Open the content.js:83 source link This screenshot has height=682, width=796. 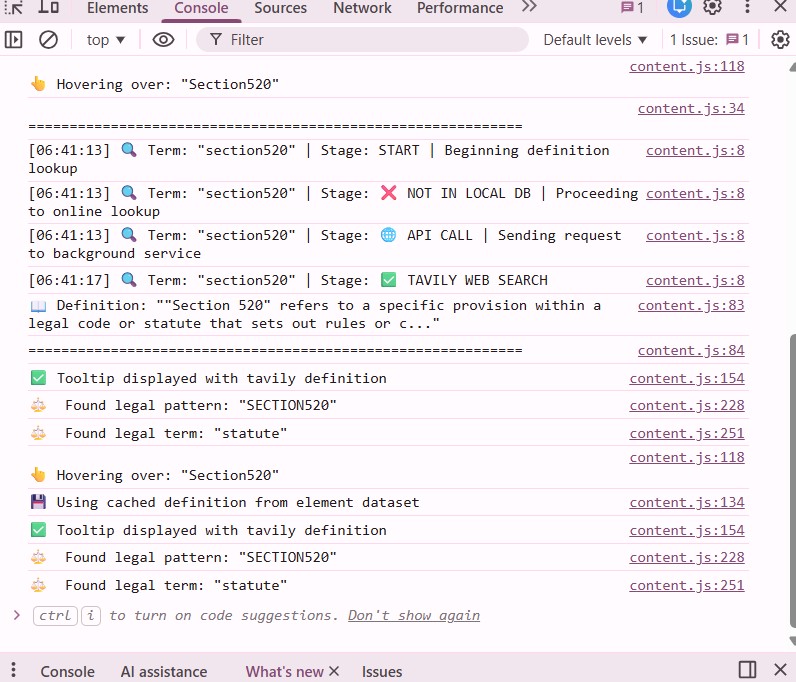pyautogui.click(x=691, y=305)
